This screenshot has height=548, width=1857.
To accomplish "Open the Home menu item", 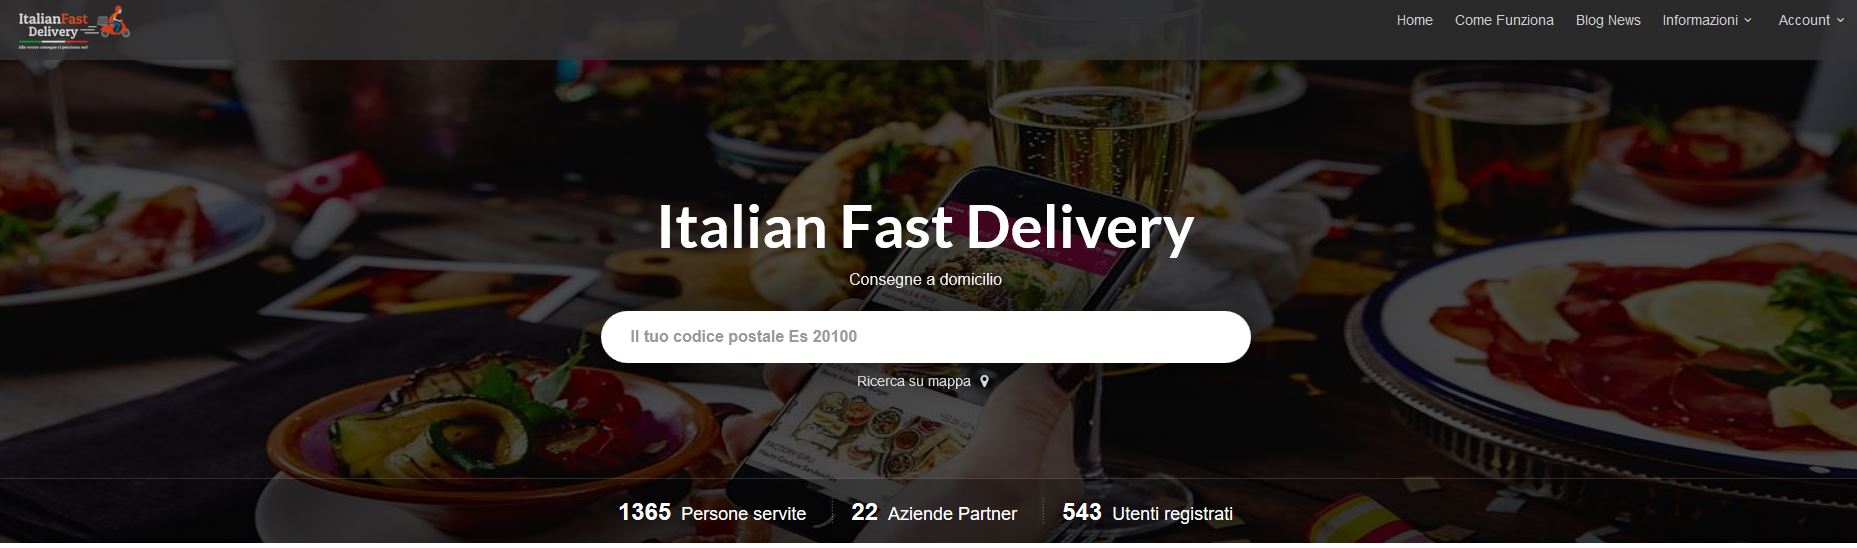I will tap(1414, 20).
